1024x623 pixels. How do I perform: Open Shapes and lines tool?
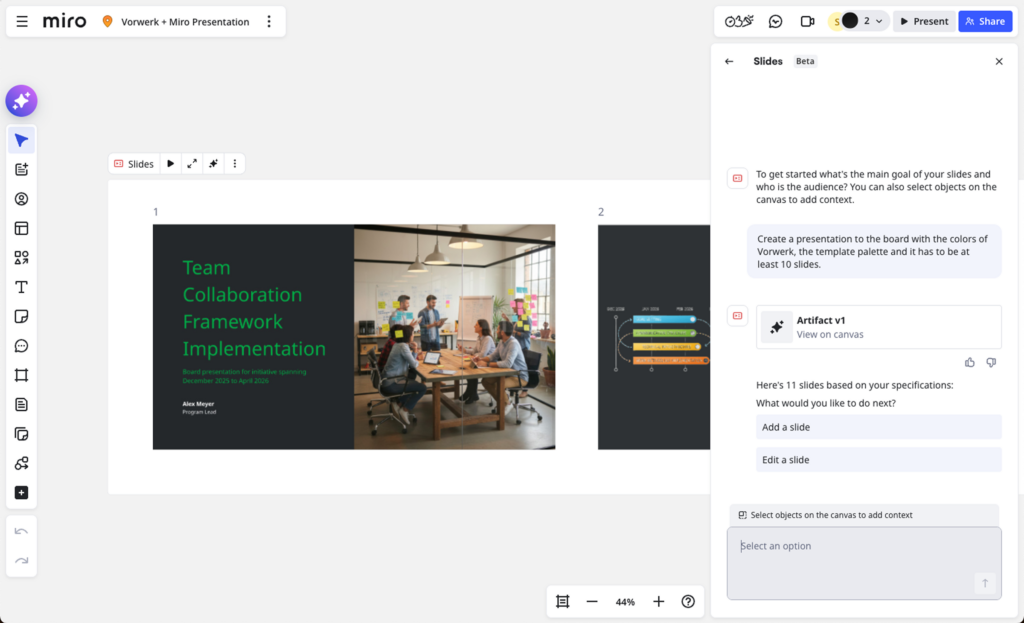point(21,257)
